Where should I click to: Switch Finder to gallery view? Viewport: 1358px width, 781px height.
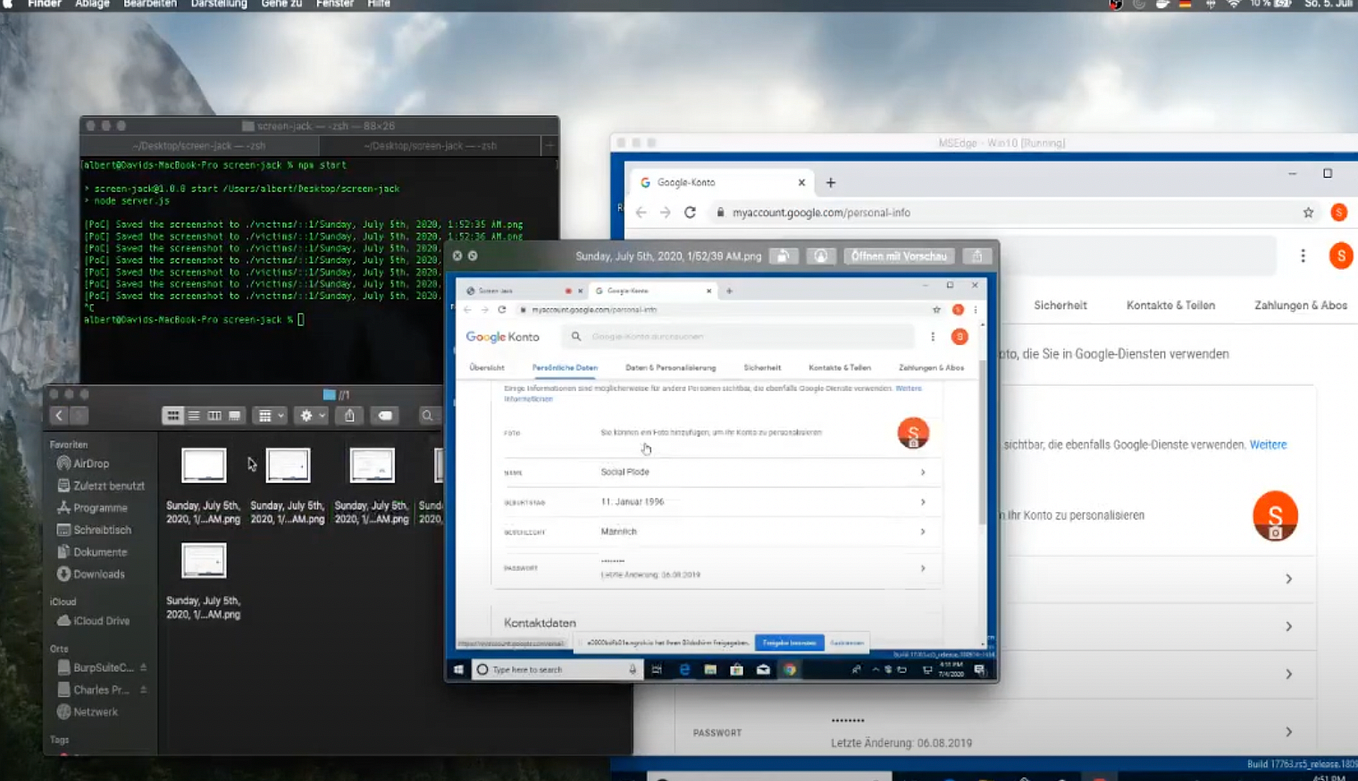235,416
